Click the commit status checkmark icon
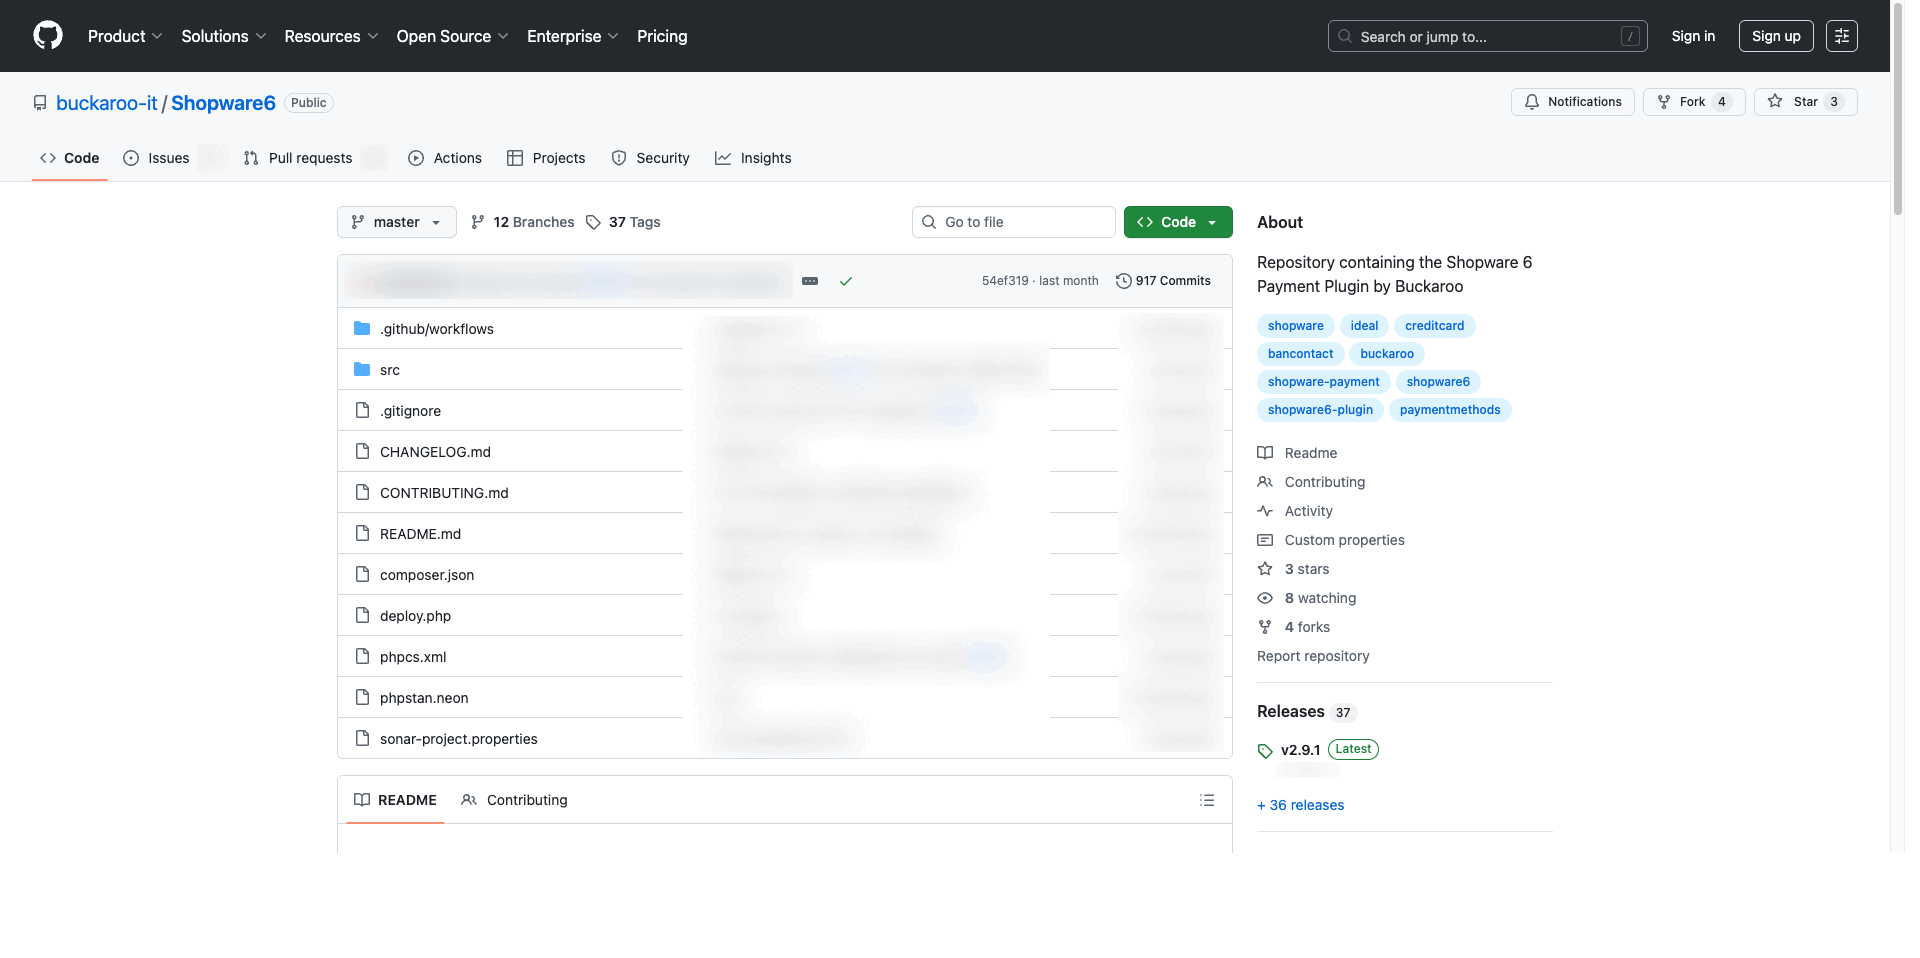The width and height of the screenshot is (1920, 958). (846, 281)
